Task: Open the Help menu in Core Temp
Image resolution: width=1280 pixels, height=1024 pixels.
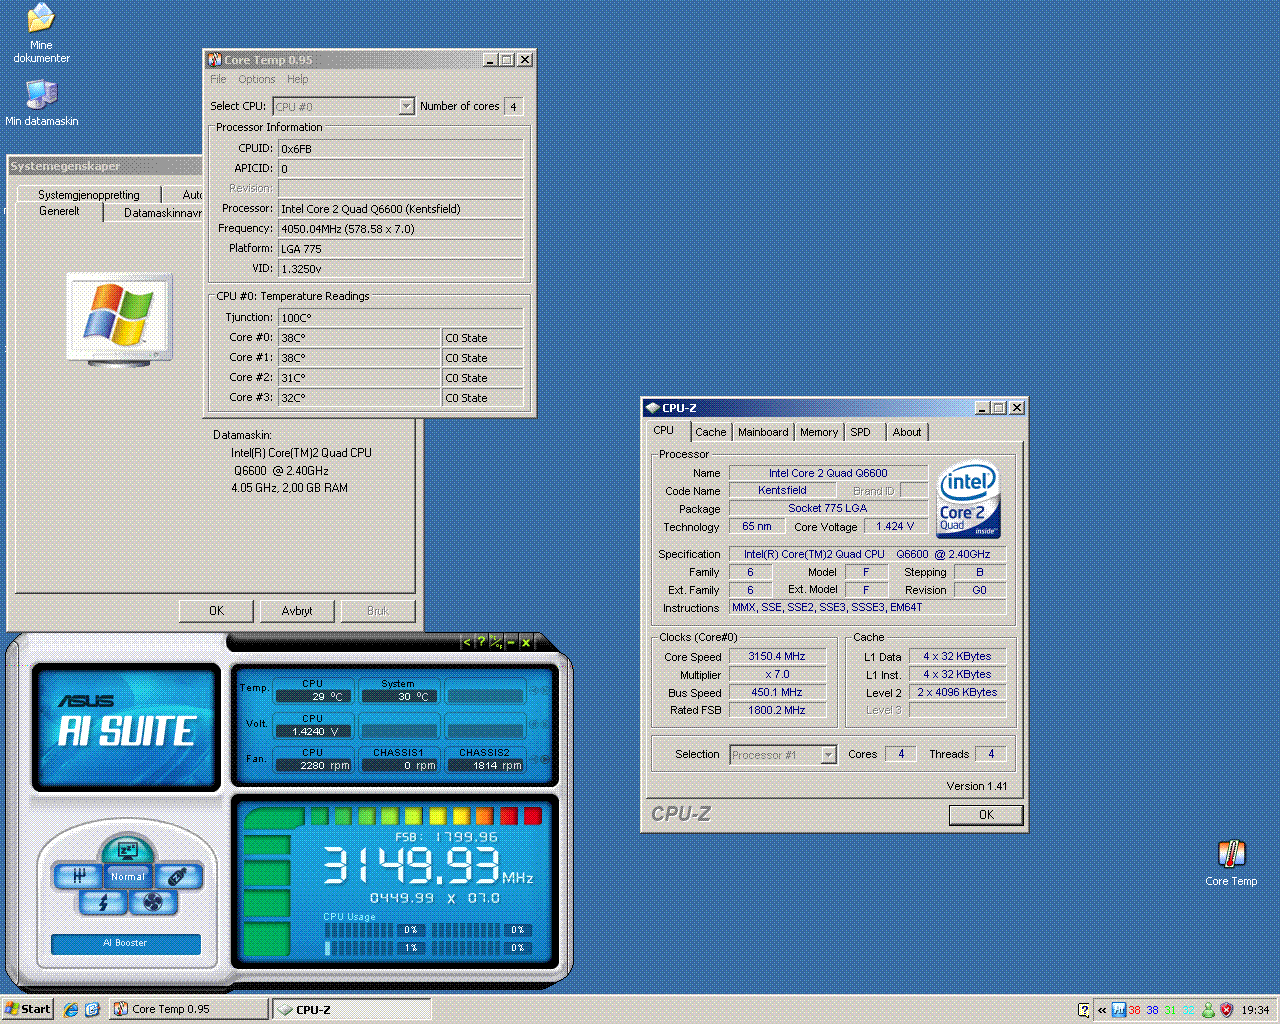Action: point(298,79)
